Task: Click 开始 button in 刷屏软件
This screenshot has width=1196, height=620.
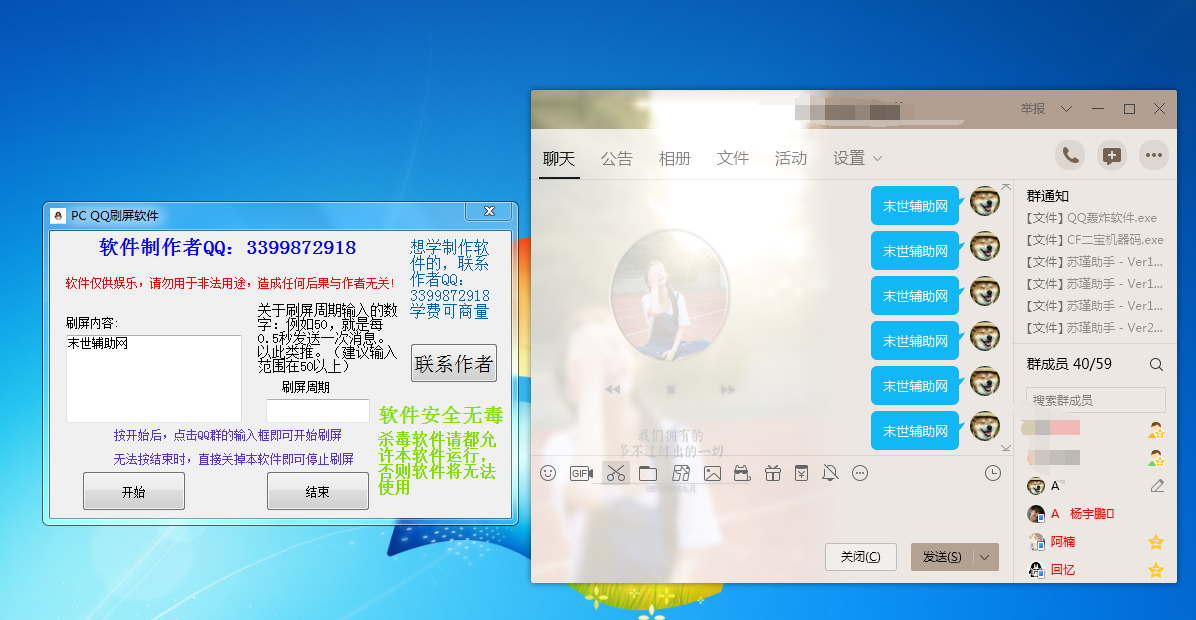Action: [133, 491]
